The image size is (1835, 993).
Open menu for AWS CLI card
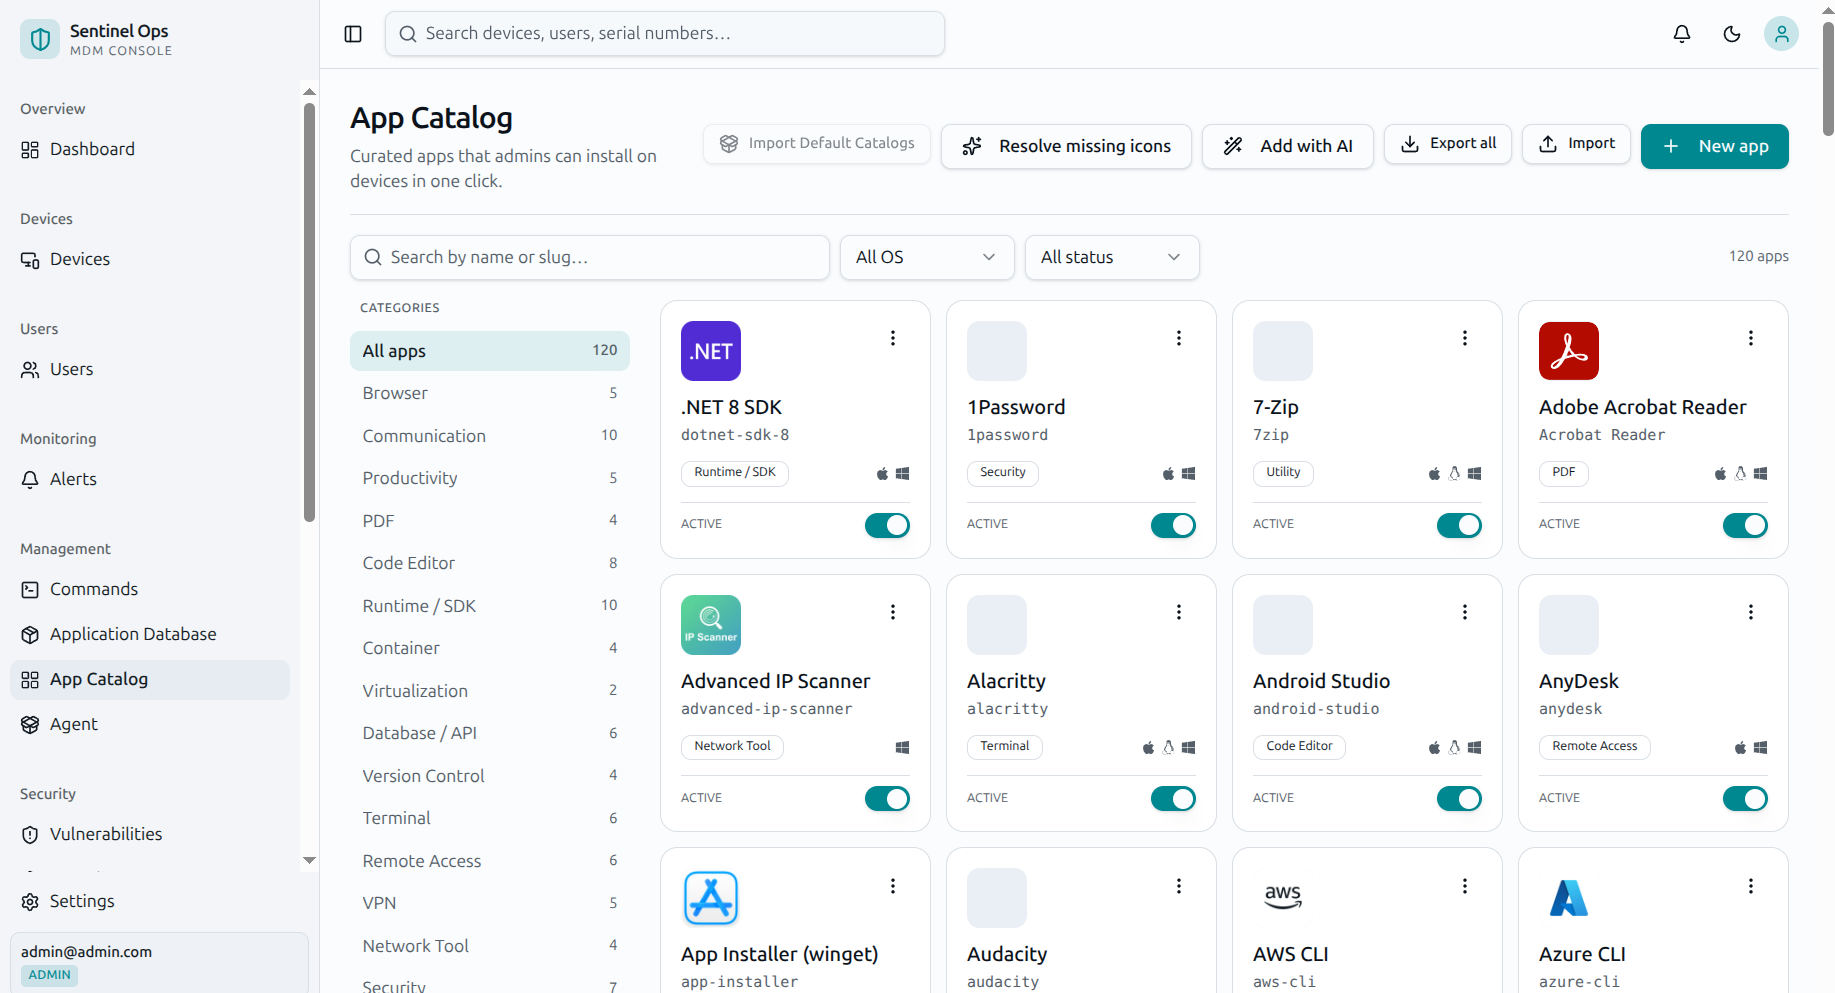click(1465, 886)
